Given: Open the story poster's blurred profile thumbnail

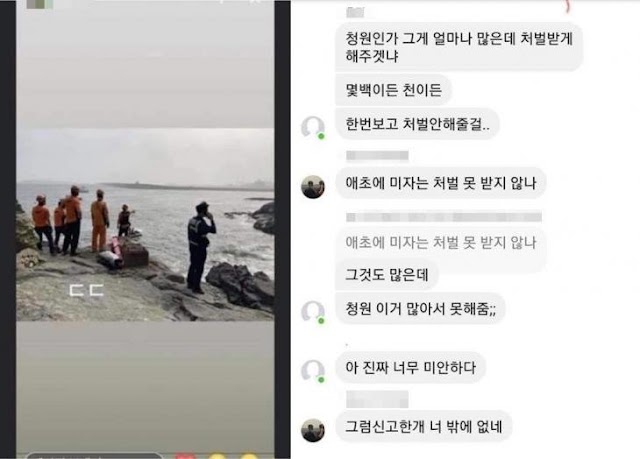Looking at the screenshot, I should (x=40, y=4).
